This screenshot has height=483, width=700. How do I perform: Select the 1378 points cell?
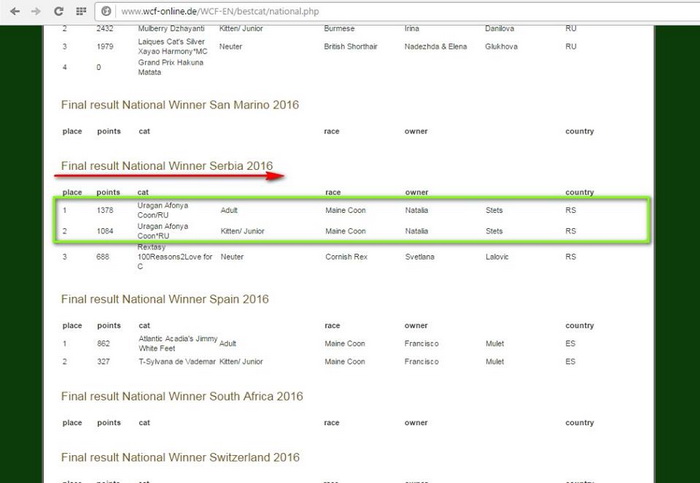(106, 211)
